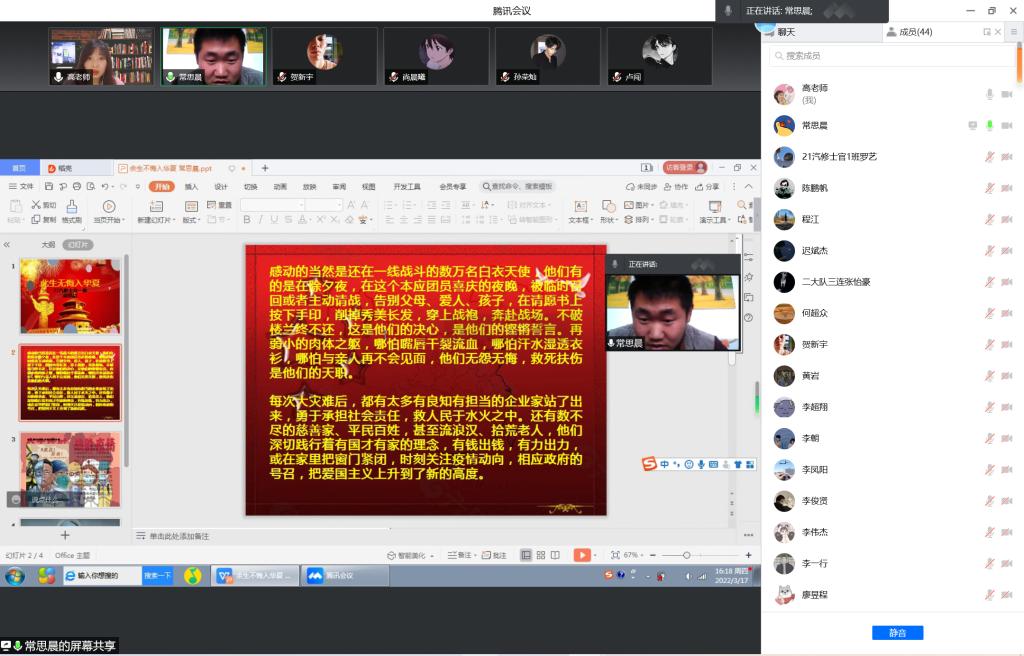Viewport: 1024px width, 656px height.
Task: Toggle bold formatting
Action: pyautogui.click(x=247, y=218)
